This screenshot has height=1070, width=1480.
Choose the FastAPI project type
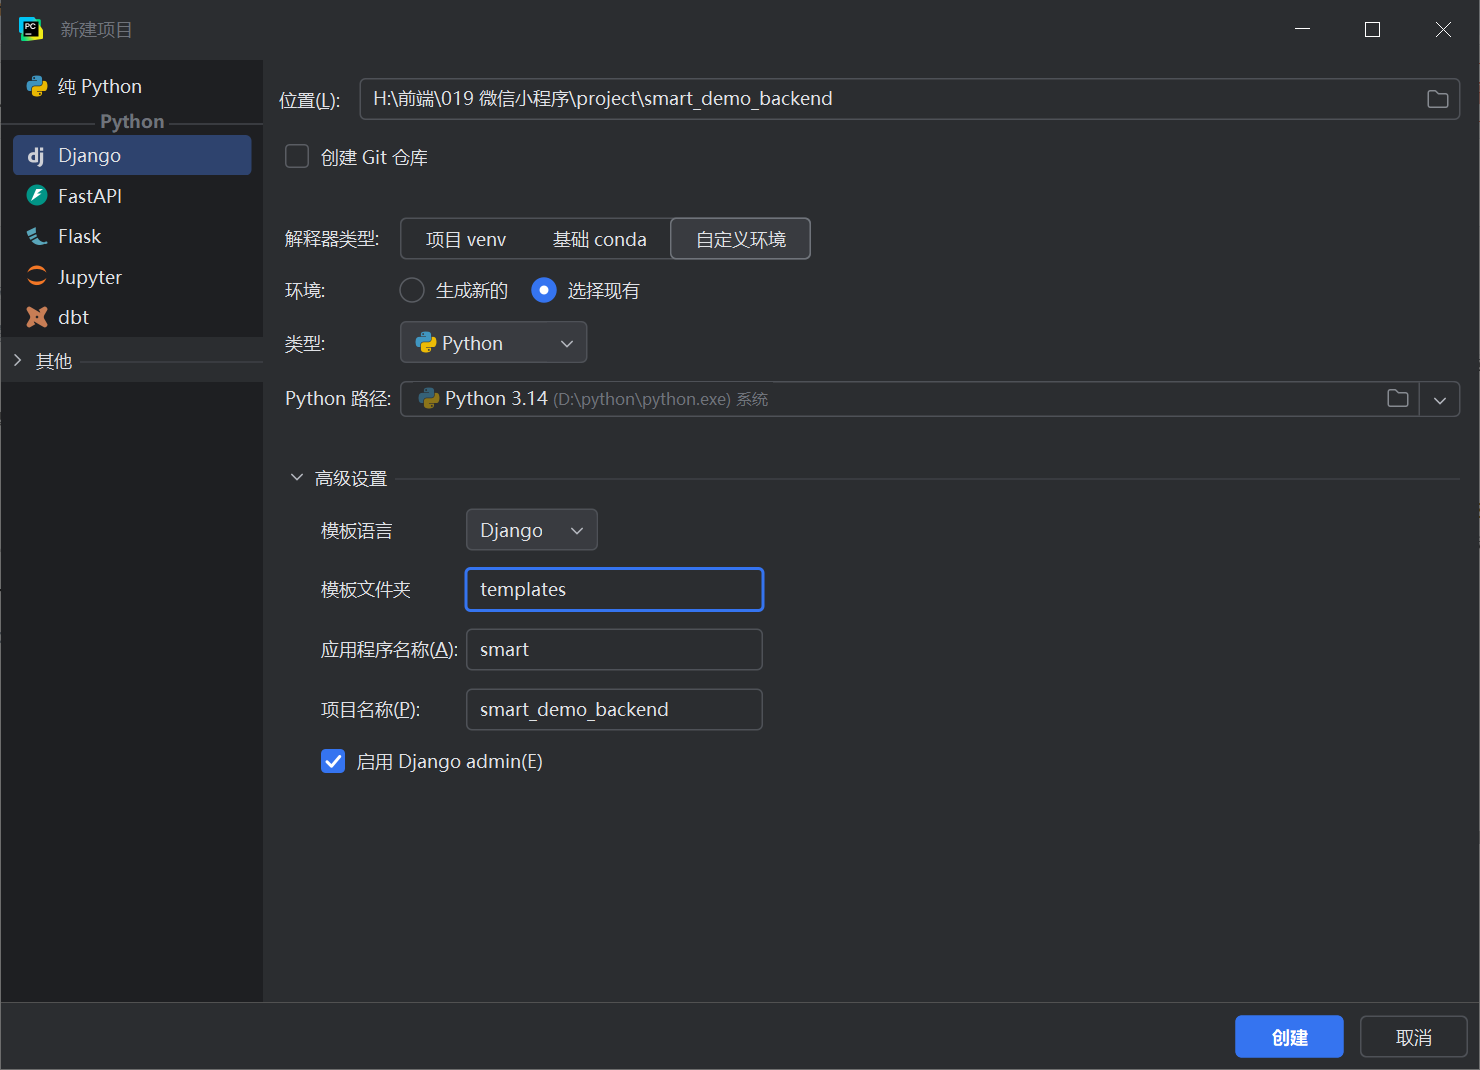131,196
